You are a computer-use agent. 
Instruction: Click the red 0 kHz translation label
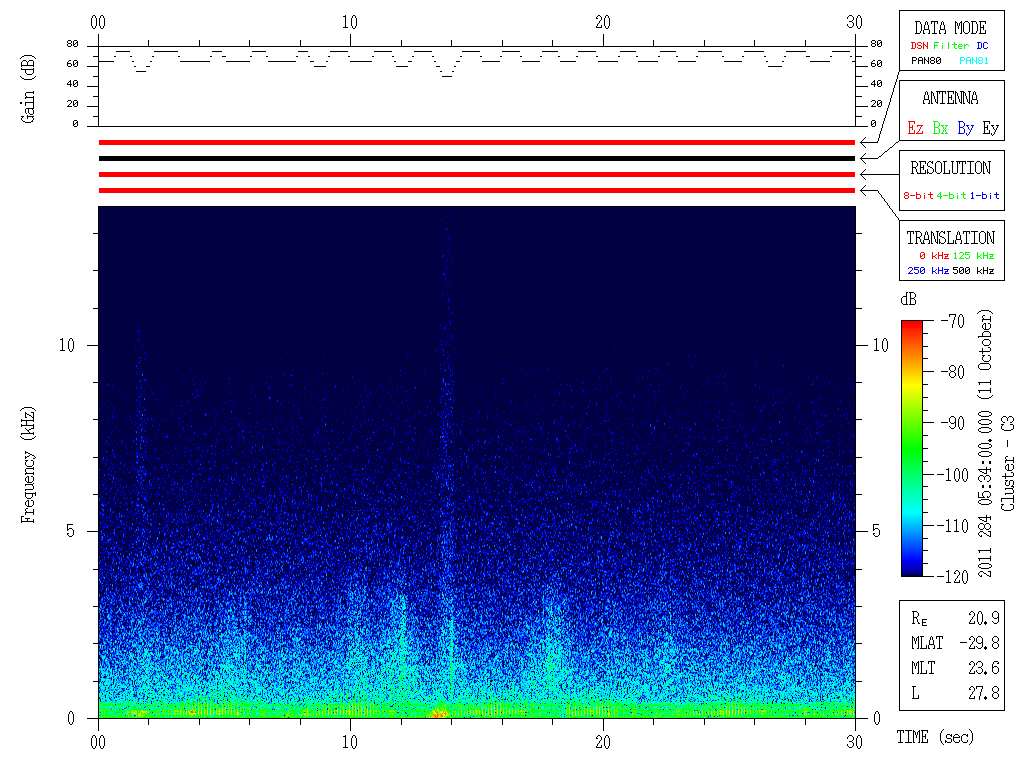click(934, 255)
